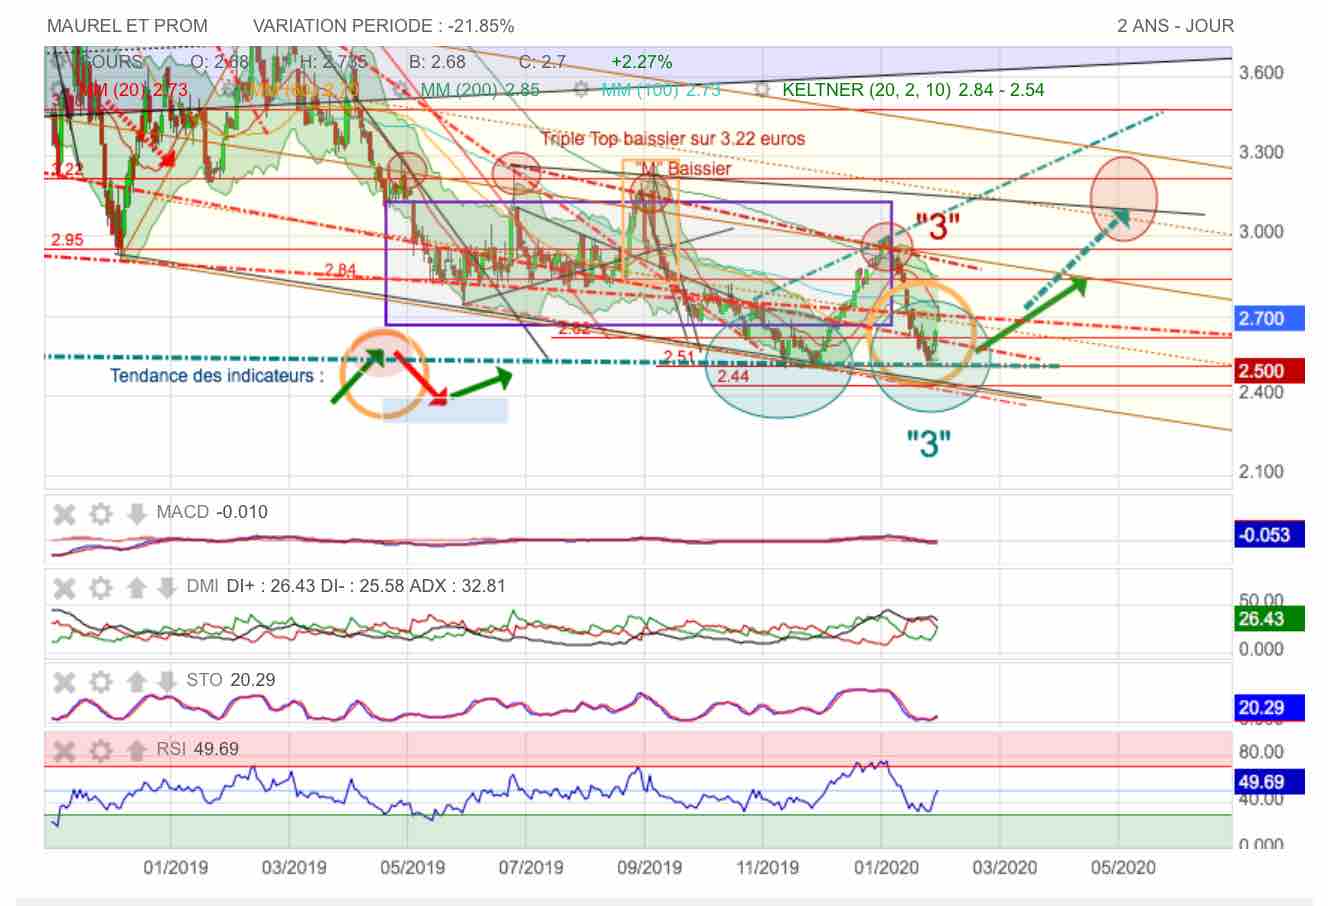Click the 2.84 level label
The width and height of the screenshot is (1328, 906).
coord(340,270)
